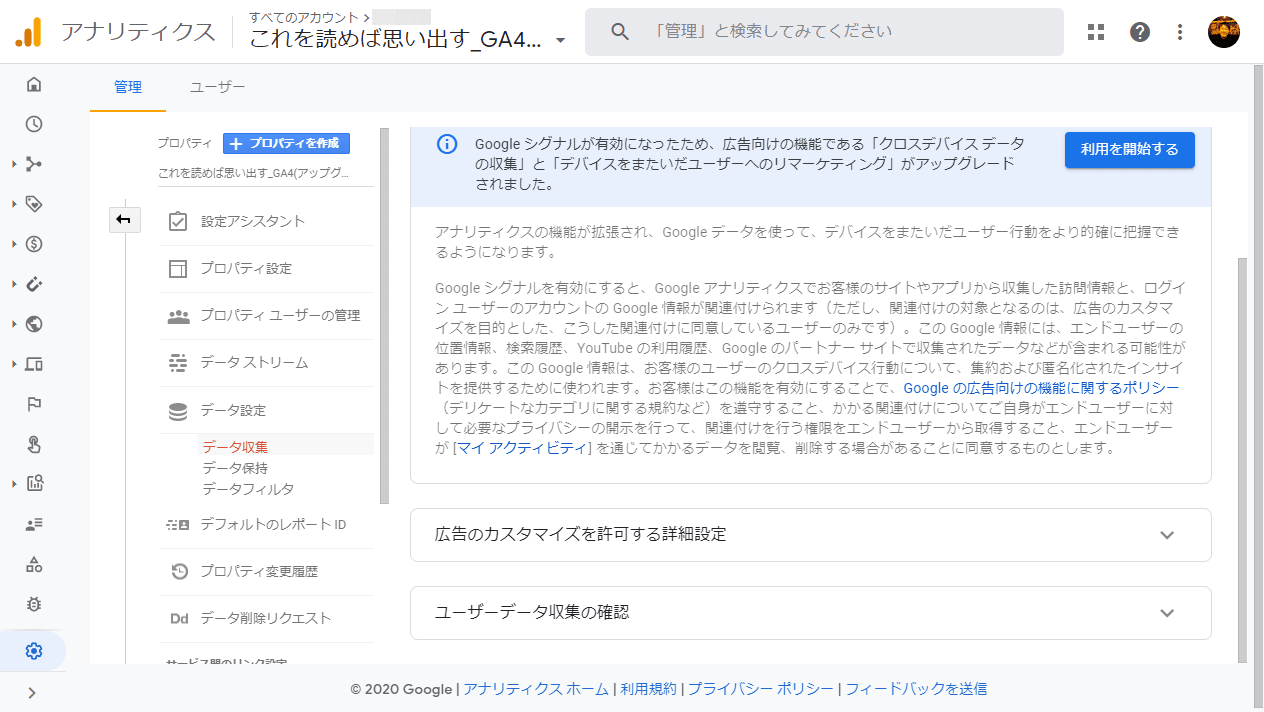Expand 広告のカスタマイズを許可する詳細設定
The width and height of the screenshot is (1264, 712).
coord(811,535)
